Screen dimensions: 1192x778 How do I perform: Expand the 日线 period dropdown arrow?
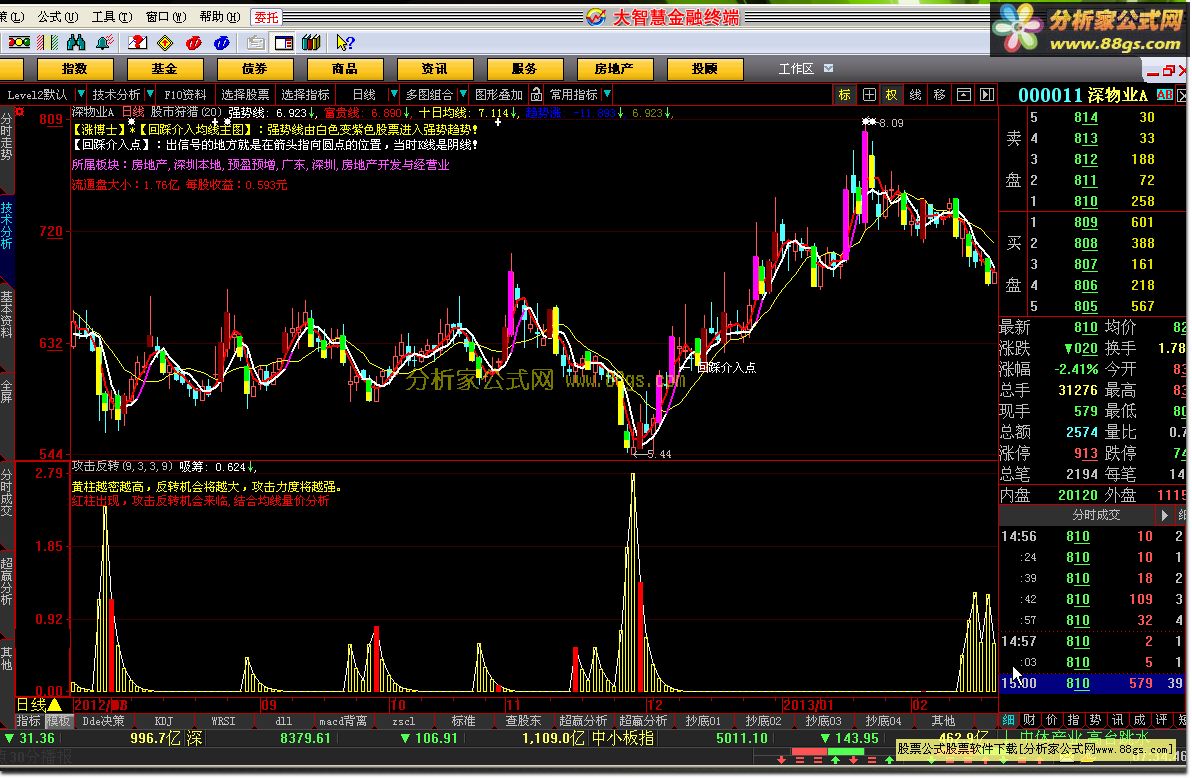click(393, 94)
